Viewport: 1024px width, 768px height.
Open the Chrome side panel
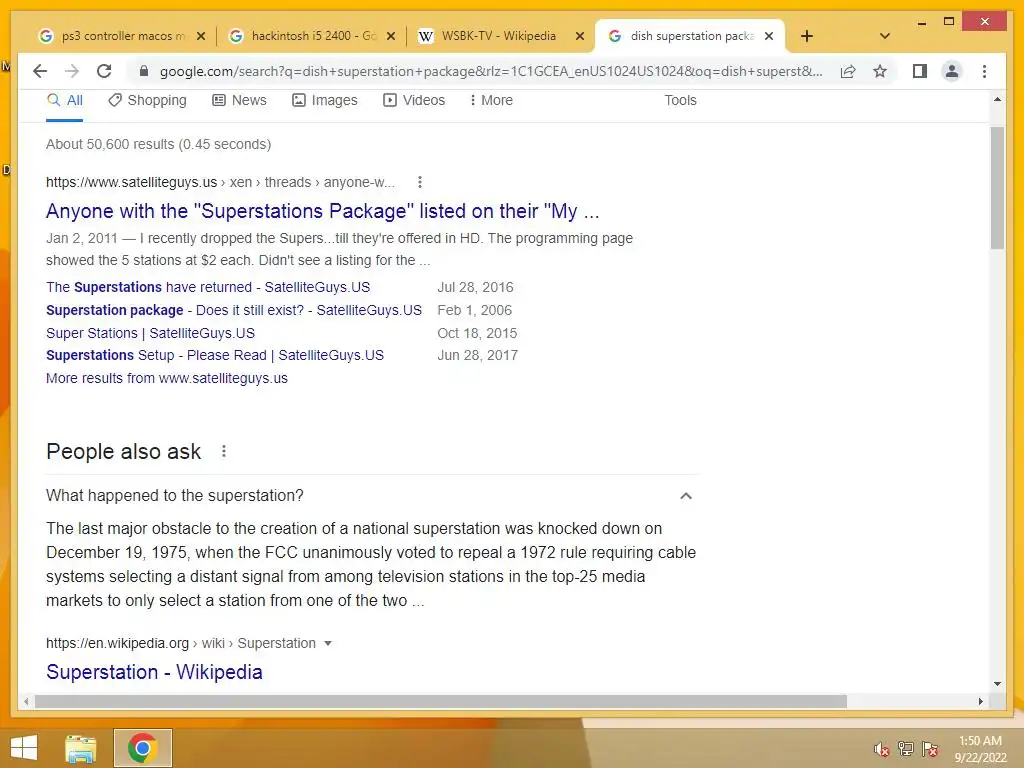(920, 71)
